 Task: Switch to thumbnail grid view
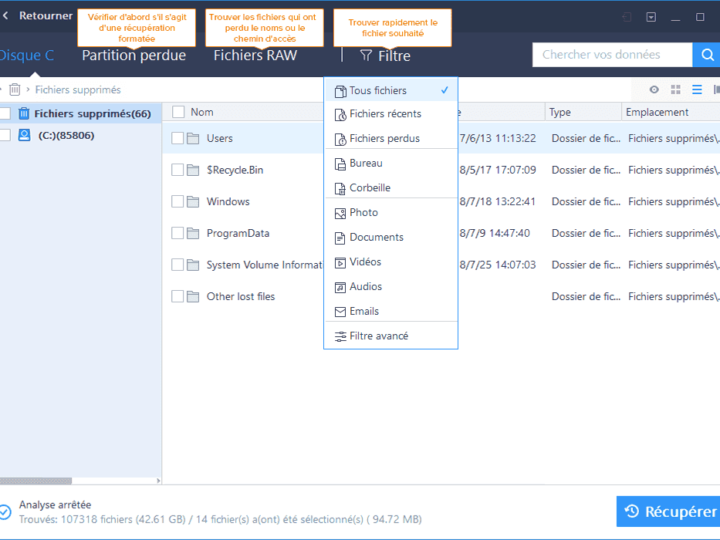click(x=675, y=90)
